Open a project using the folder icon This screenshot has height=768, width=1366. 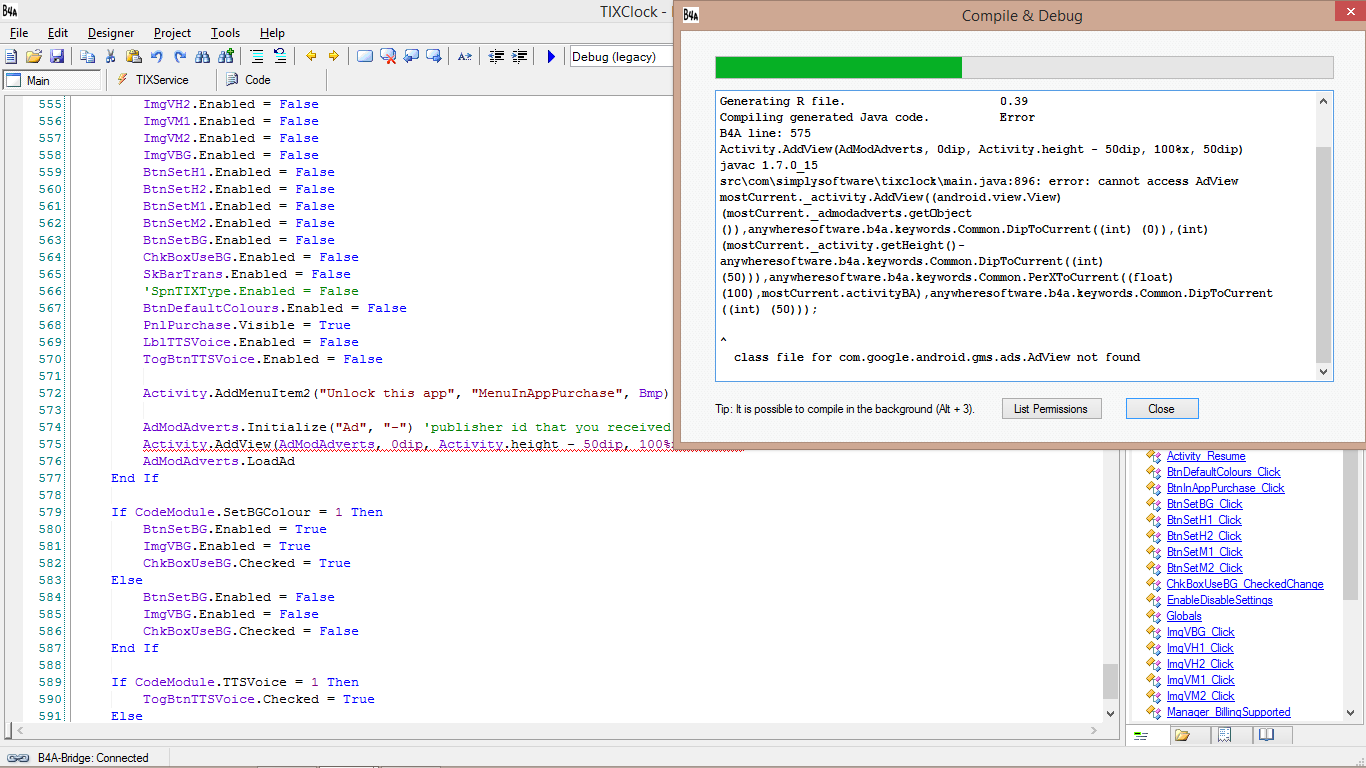[x=34, y=57]
